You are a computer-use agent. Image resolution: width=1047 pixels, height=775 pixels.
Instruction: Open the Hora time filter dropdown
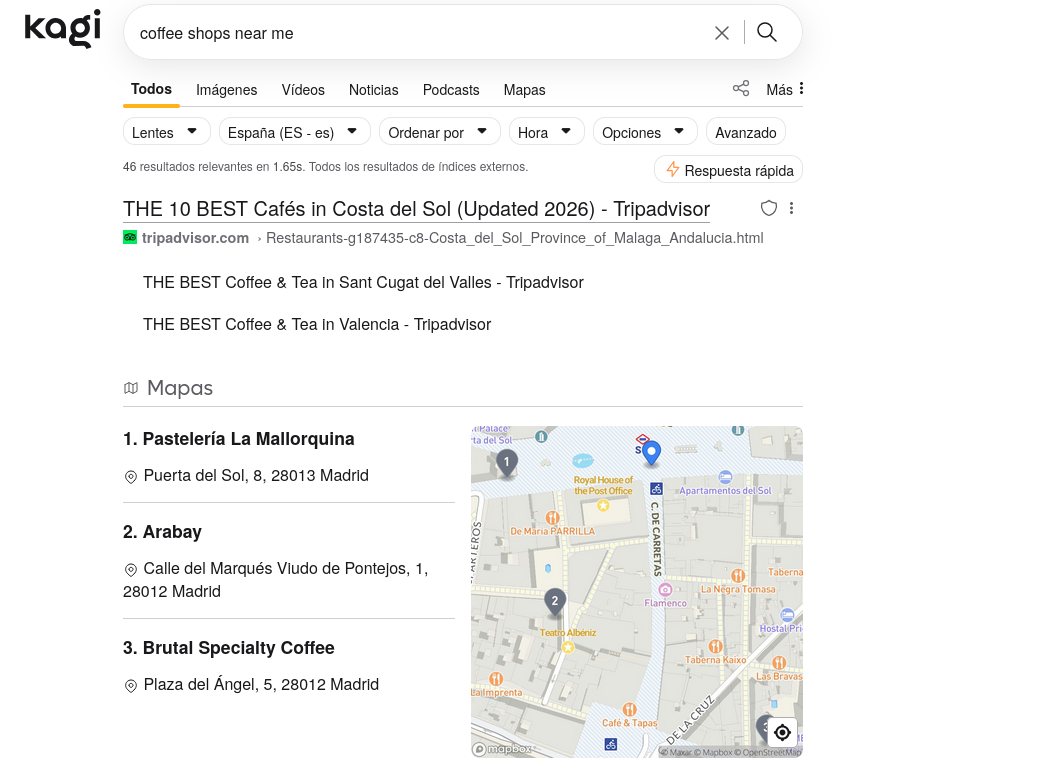tap(546, 132)
